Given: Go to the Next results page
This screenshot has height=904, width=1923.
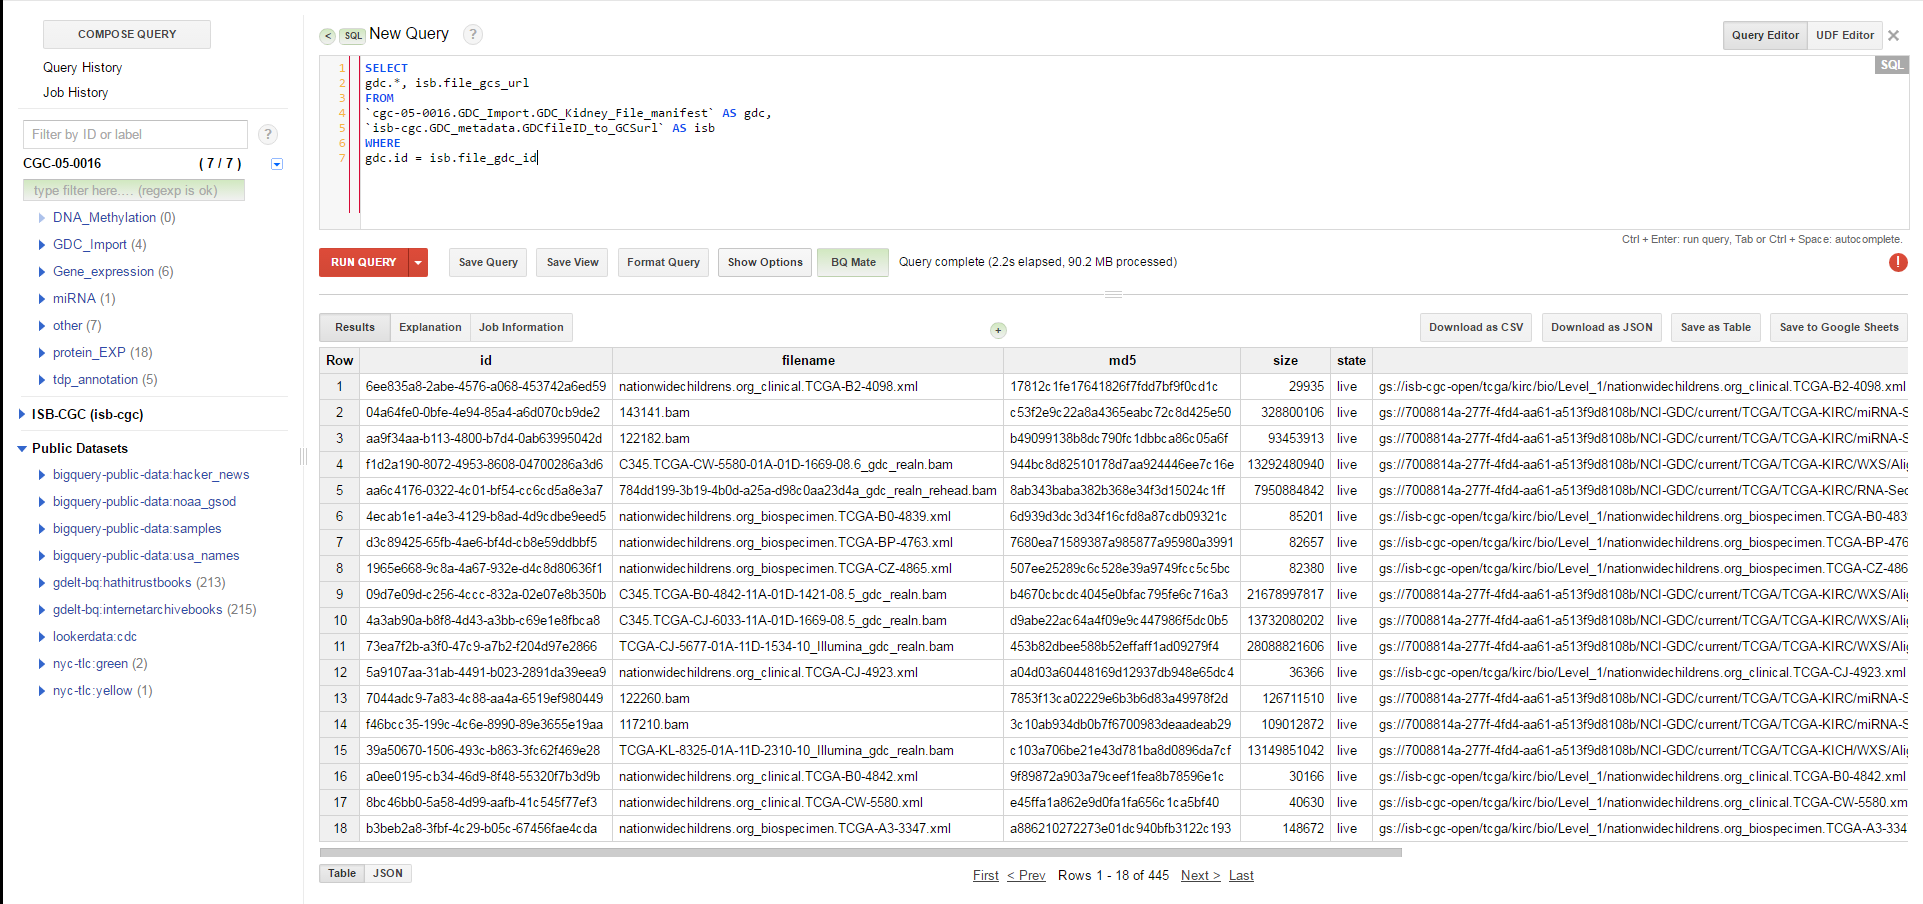Looking at the screenshot, I should pos(1200,875).
